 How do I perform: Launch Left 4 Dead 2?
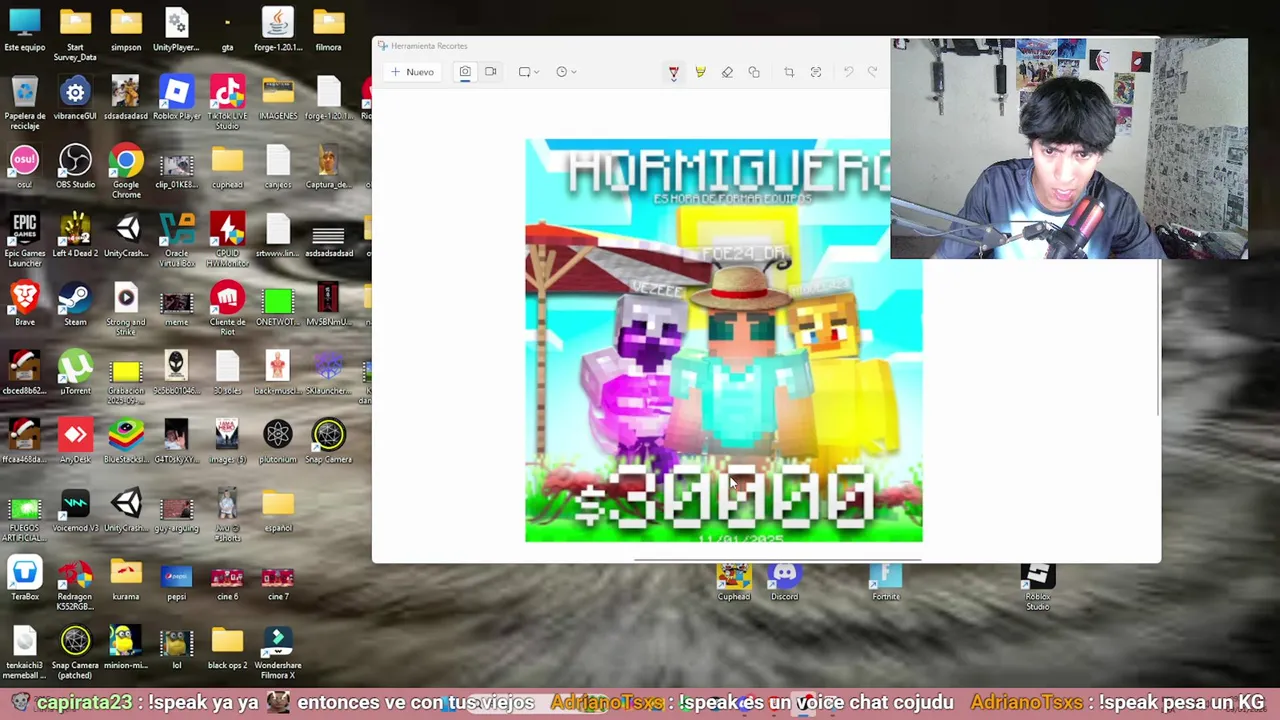coord(75,235)
